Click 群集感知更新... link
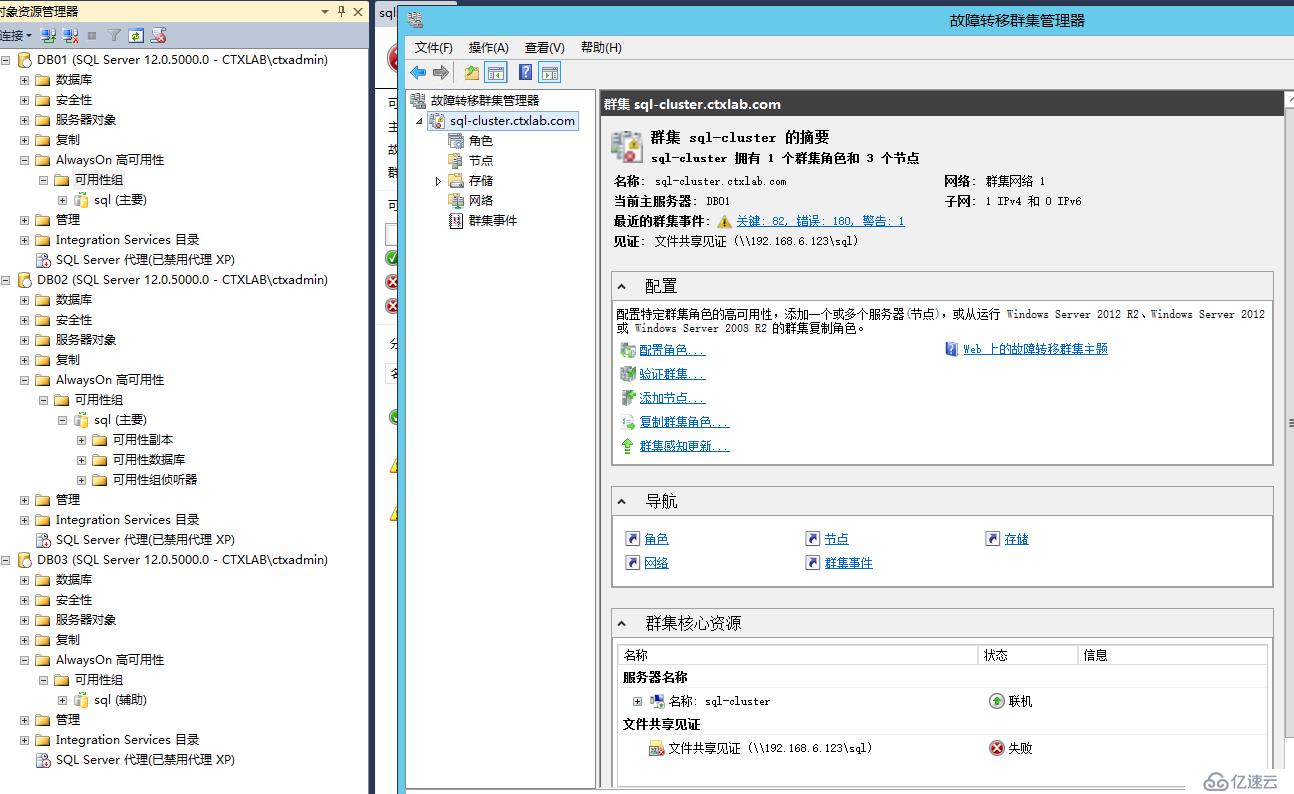Image resolution: width=1294 pixels, height=794 pixels. (x=684, y=446)
